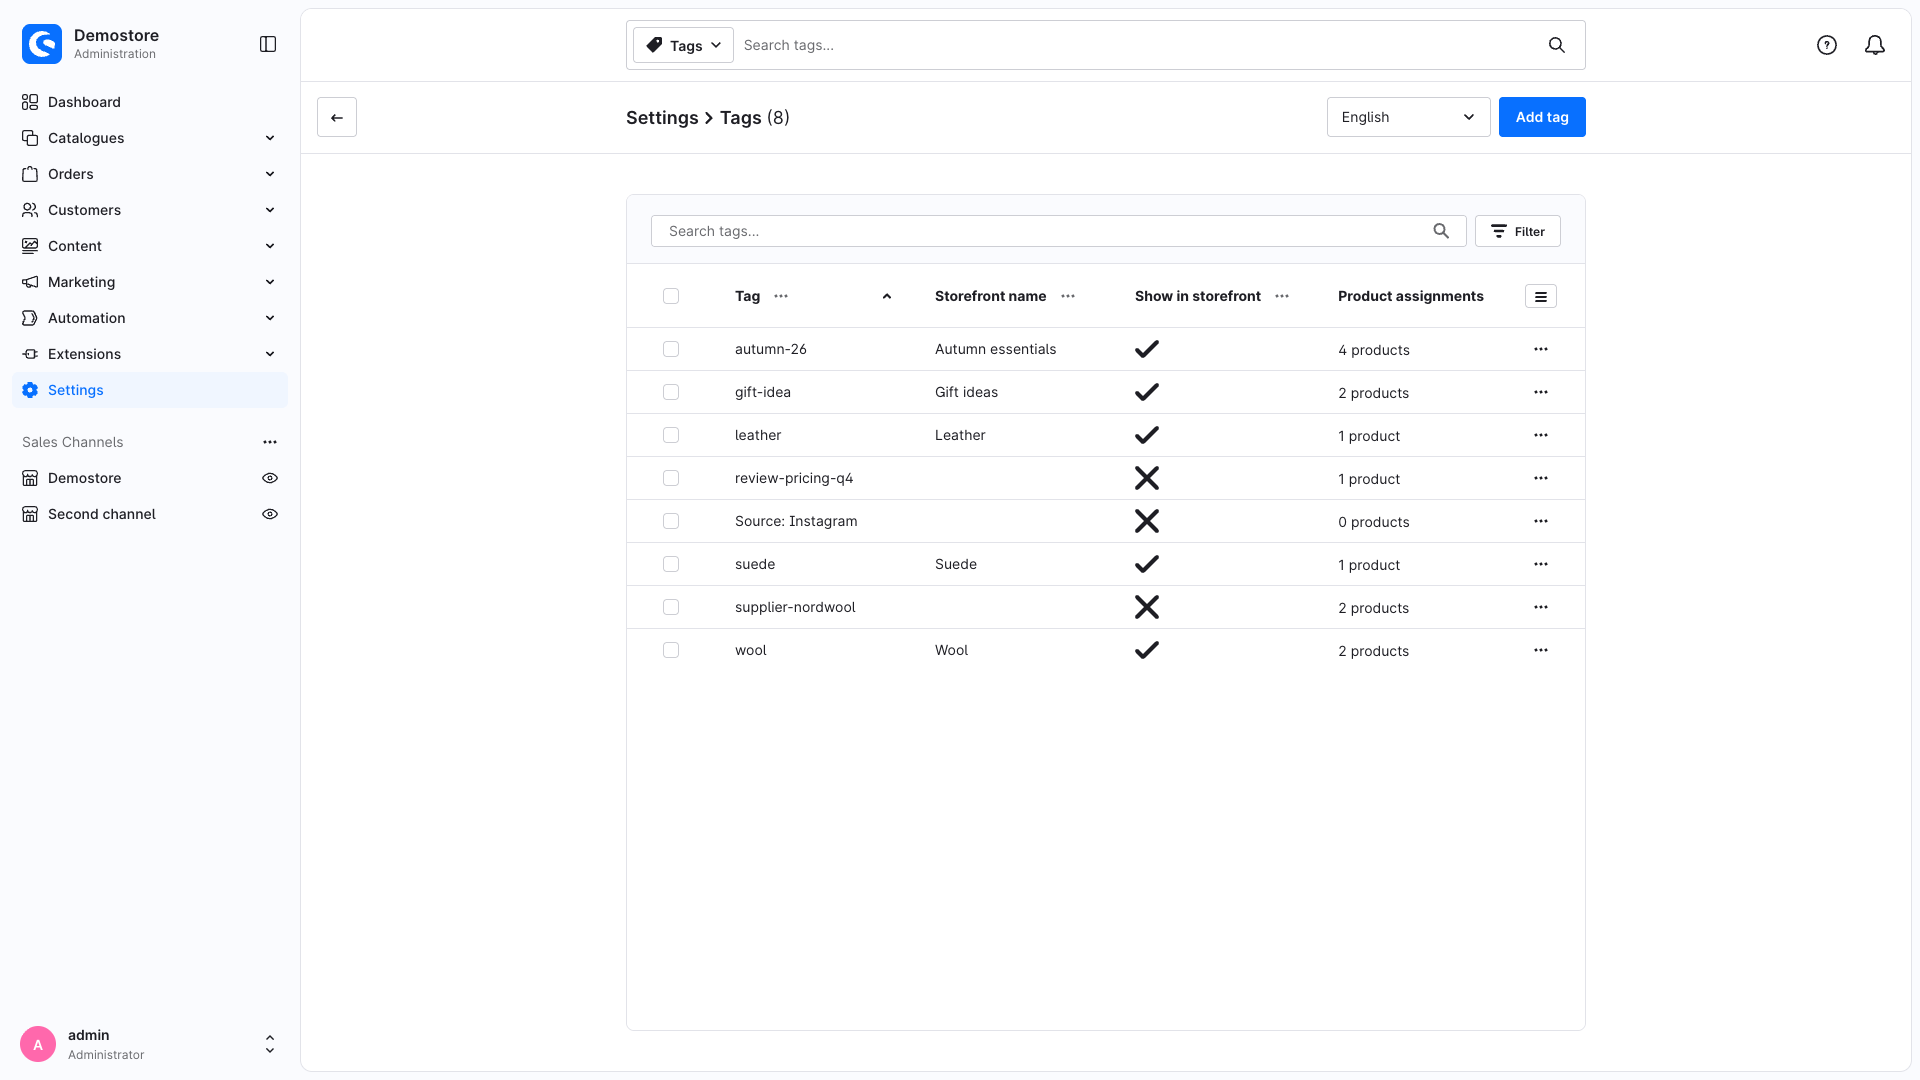Viewport: 1920px width, 1080px height.
Task: Open the Tags search-scope dropdown
Action: (683, 45)
